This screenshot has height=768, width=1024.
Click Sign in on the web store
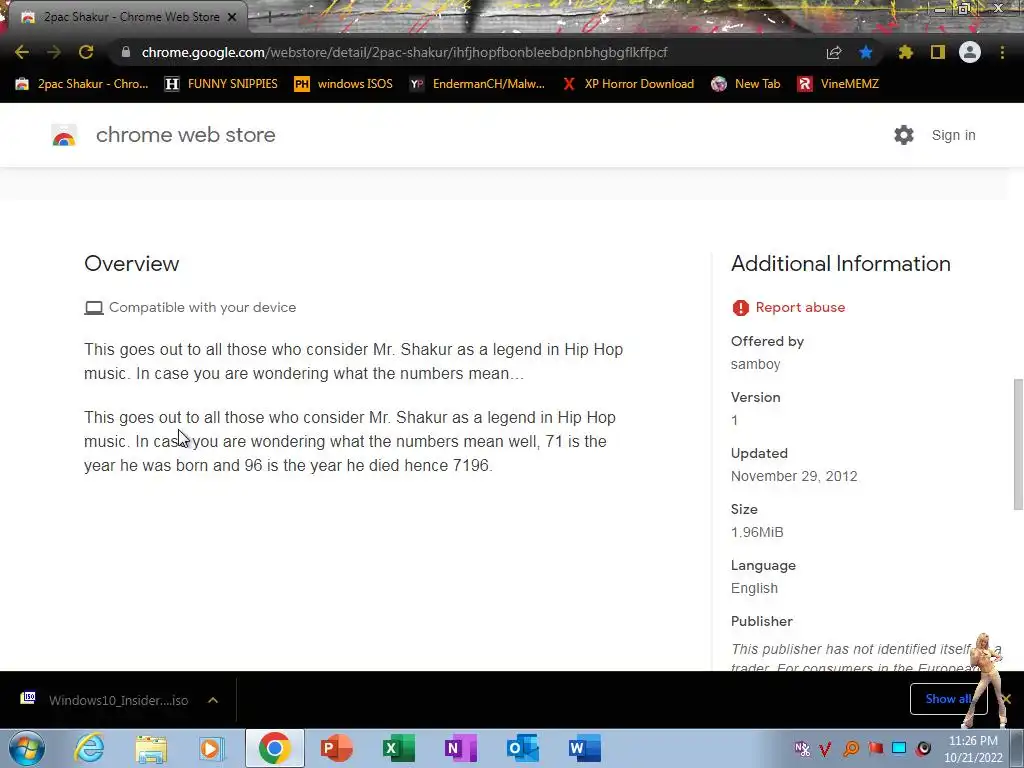953,135
